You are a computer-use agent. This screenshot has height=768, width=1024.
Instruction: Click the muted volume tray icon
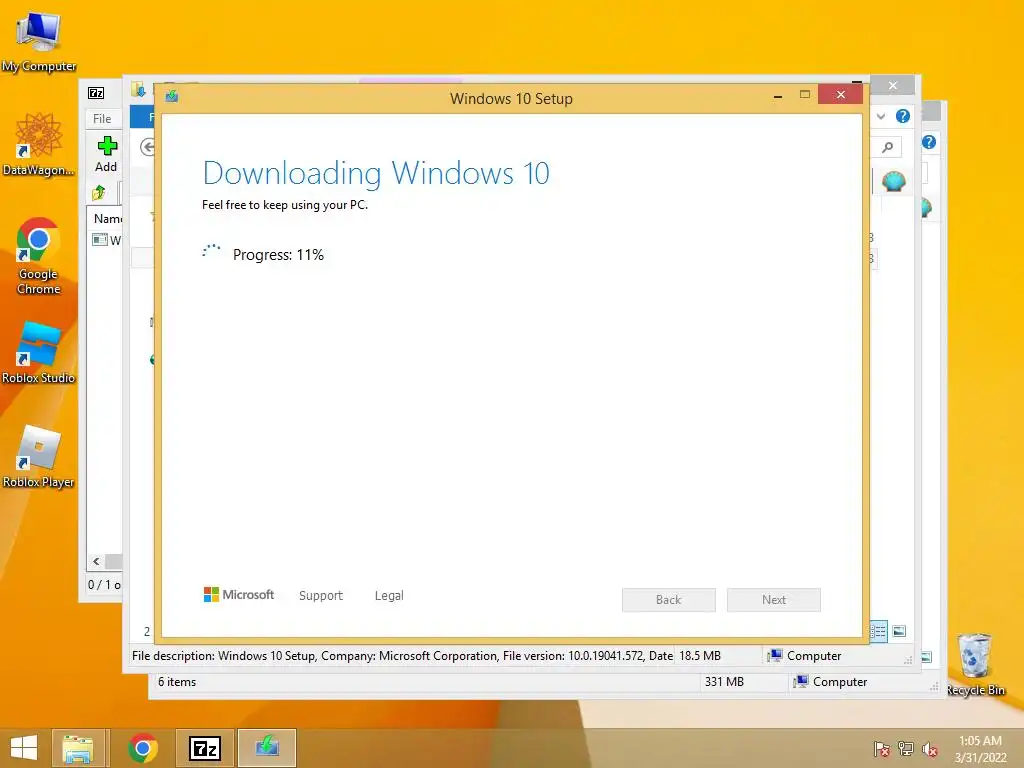coord(930,749)
